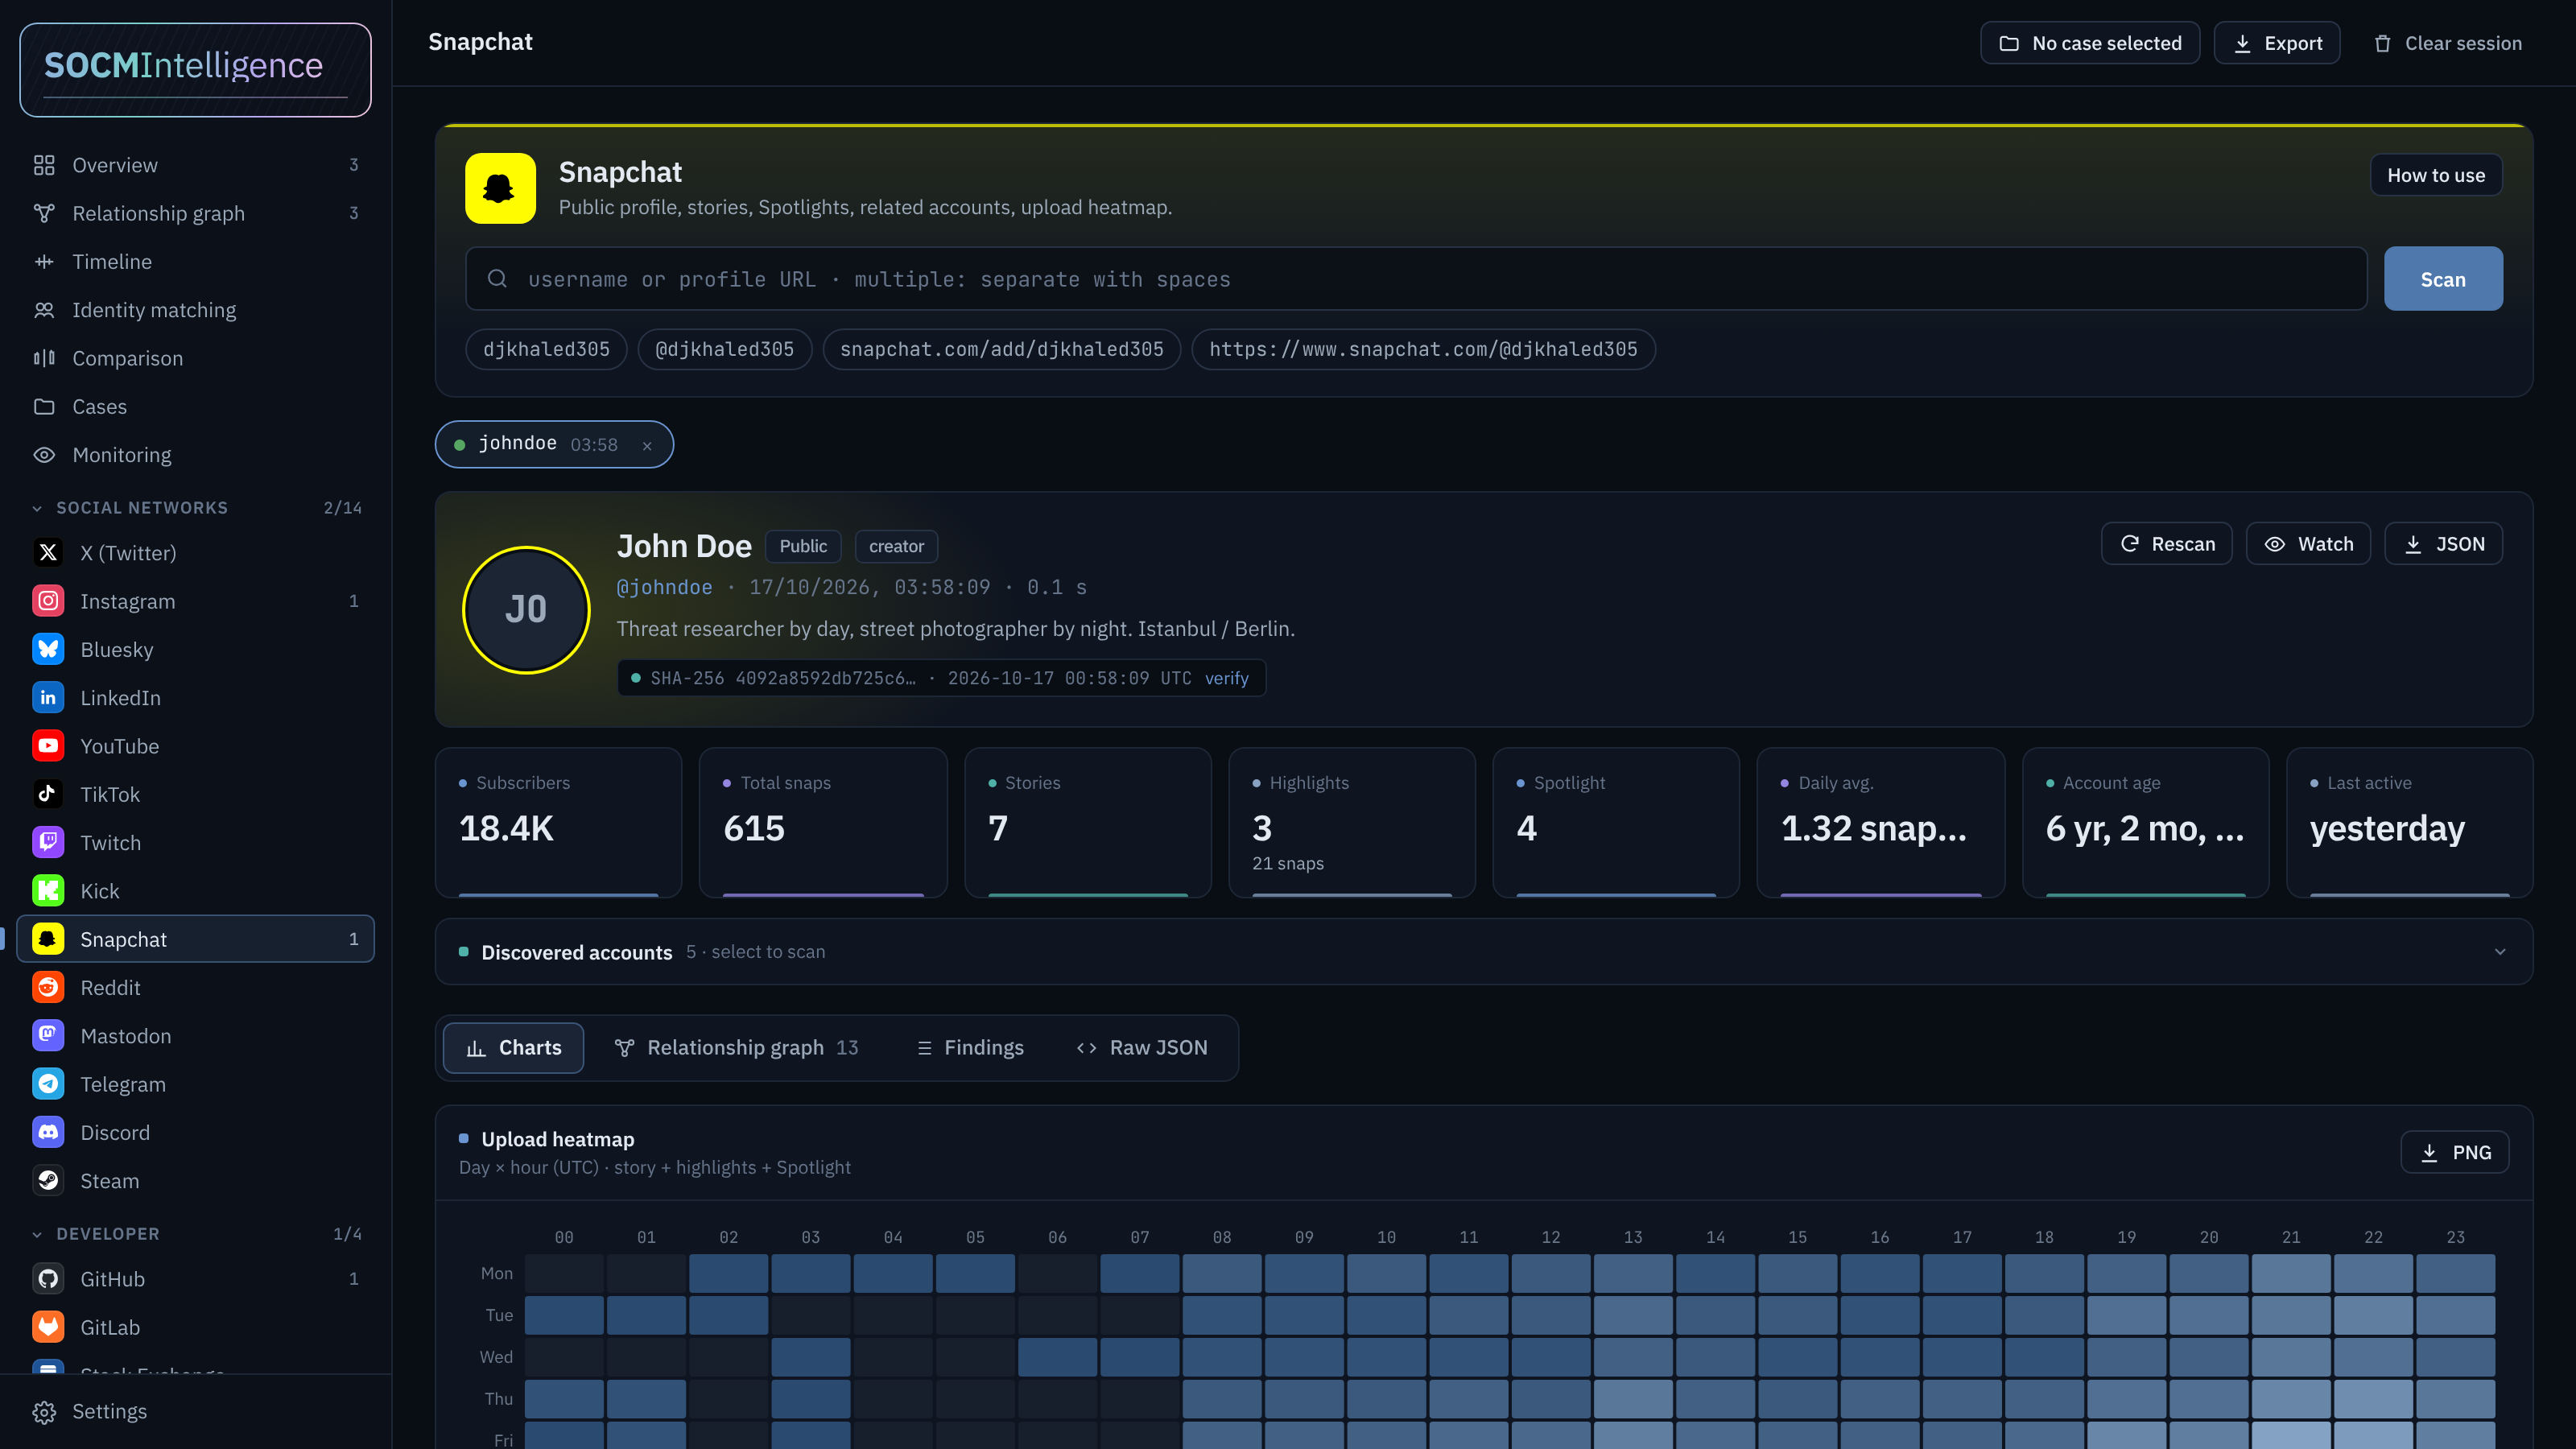Select the TikTok sidebar icon
This screenshot has height=1449, width=2576.
coord(48,794)
